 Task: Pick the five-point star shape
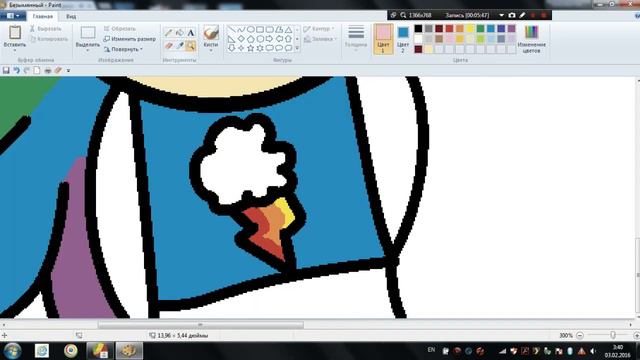(251, 48)
